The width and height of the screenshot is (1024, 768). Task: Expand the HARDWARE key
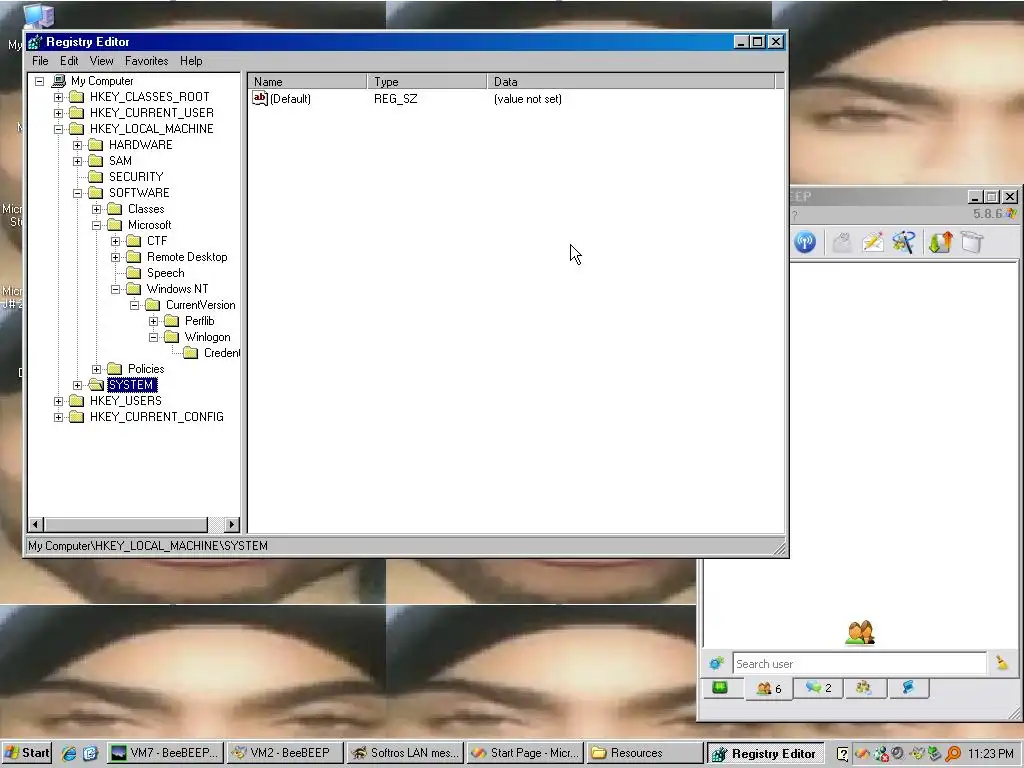[x=78, y=145]
